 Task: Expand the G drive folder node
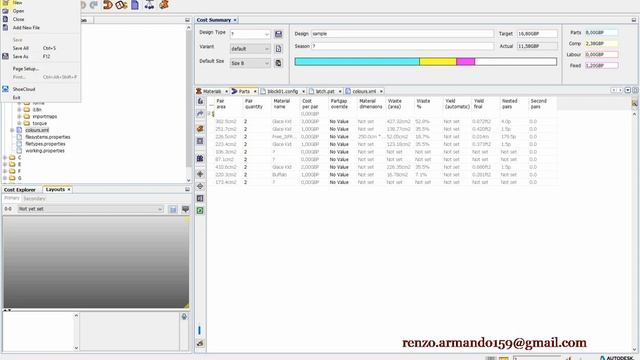click(5, 178)
